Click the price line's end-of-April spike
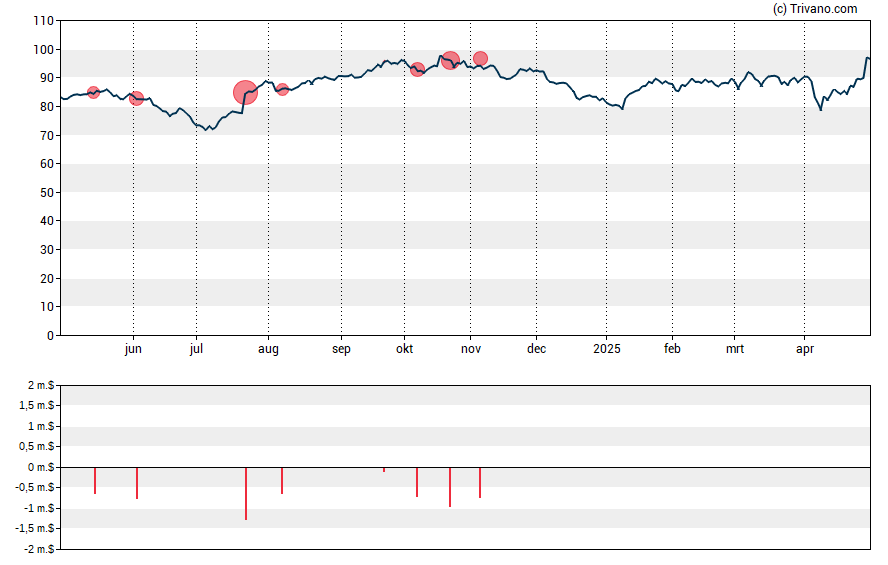 (867, 58)
